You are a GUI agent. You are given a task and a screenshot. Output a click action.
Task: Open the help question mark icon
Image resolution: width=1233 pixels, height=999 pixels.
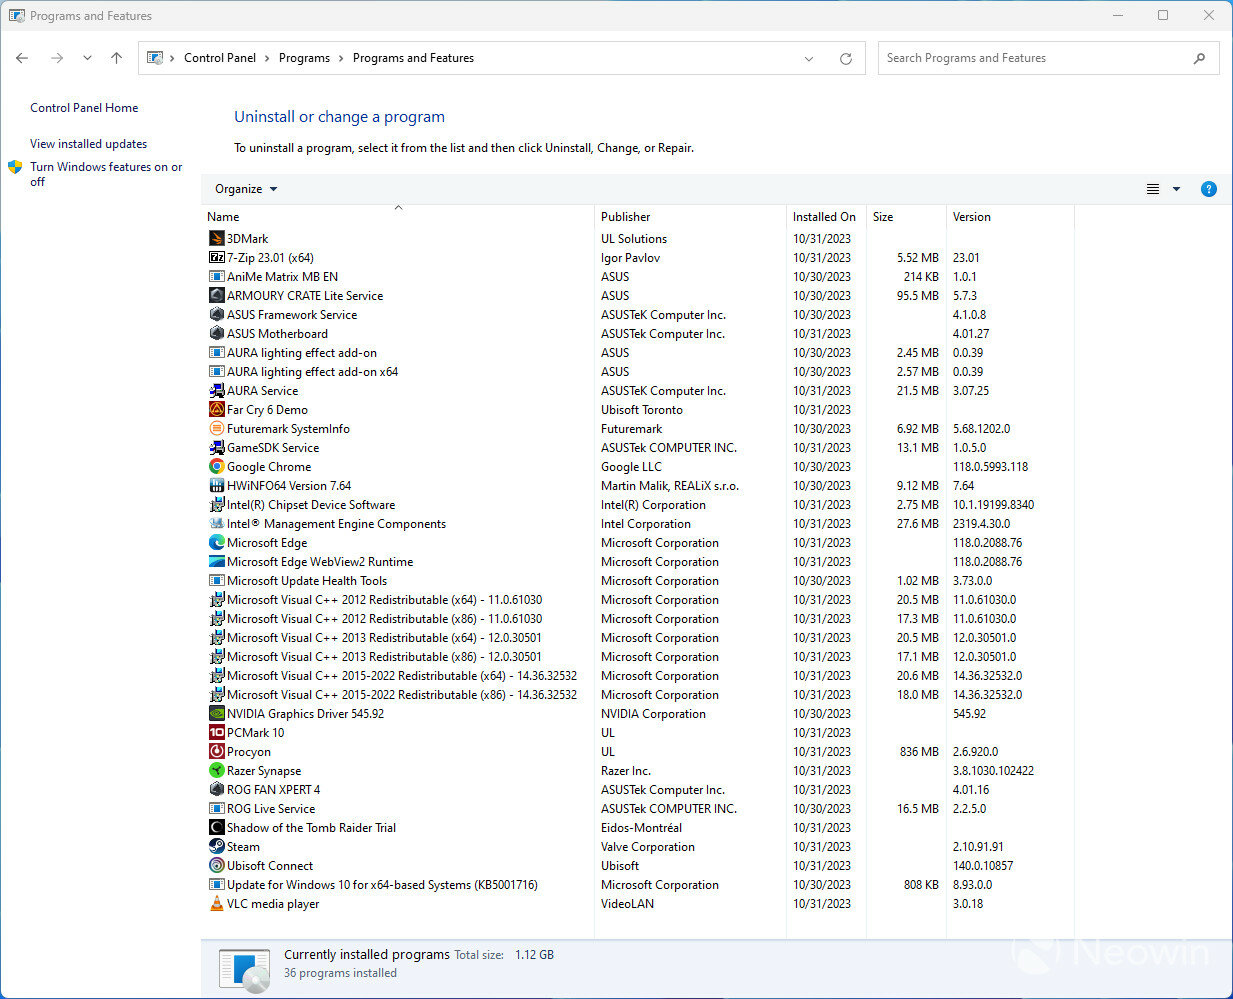[1208, 189]
